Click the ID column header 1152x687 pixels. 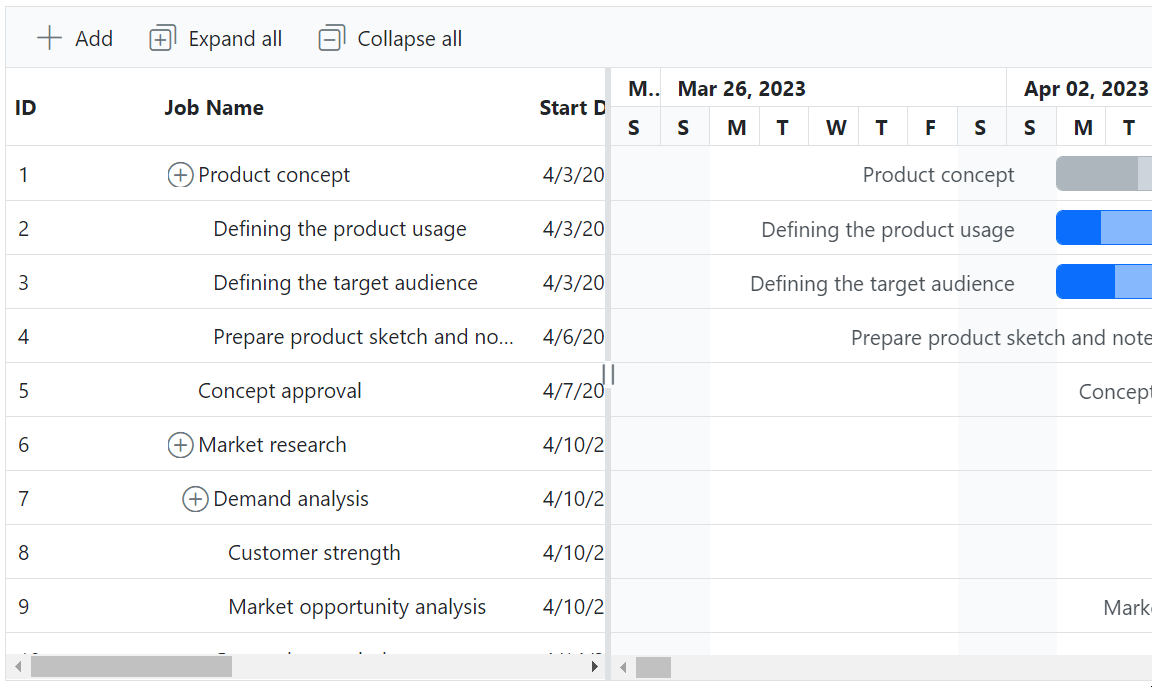[x=26, y=108]
